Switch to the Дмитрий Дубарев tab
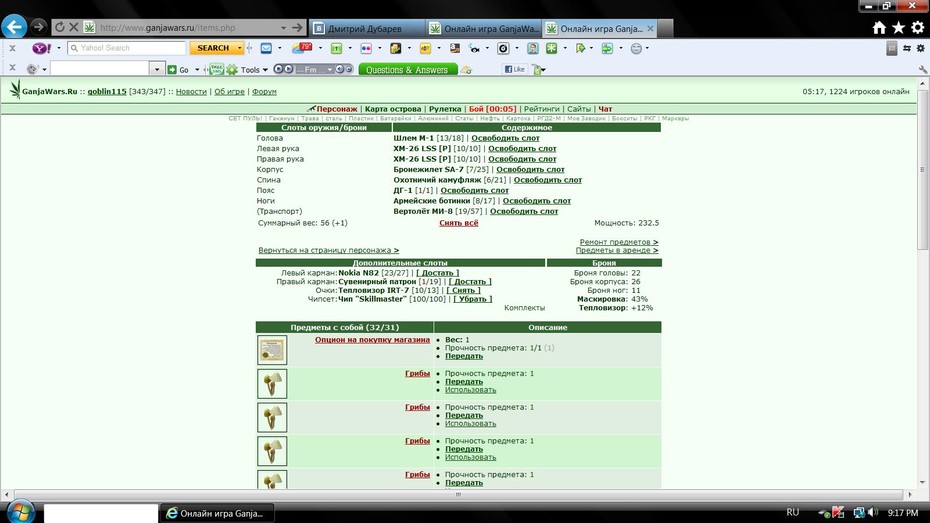The width and height of the screenshot is (930, 523). [367, 28]
